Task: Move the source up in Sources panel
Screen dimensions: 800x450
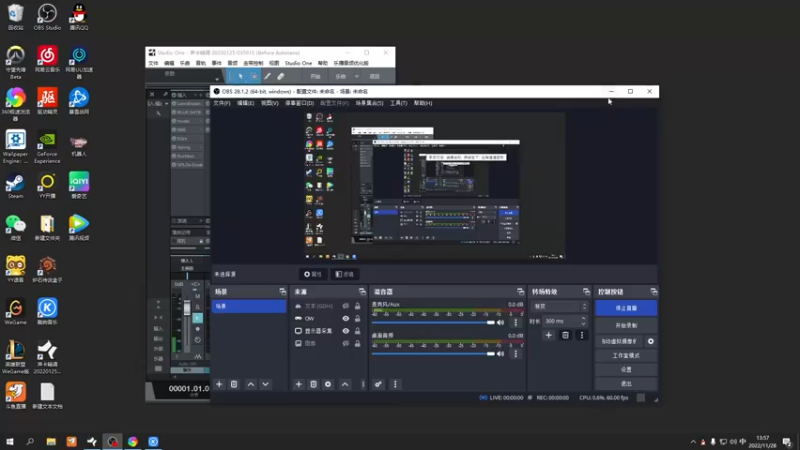Action: pyautogui.click(x=345, y=384)
